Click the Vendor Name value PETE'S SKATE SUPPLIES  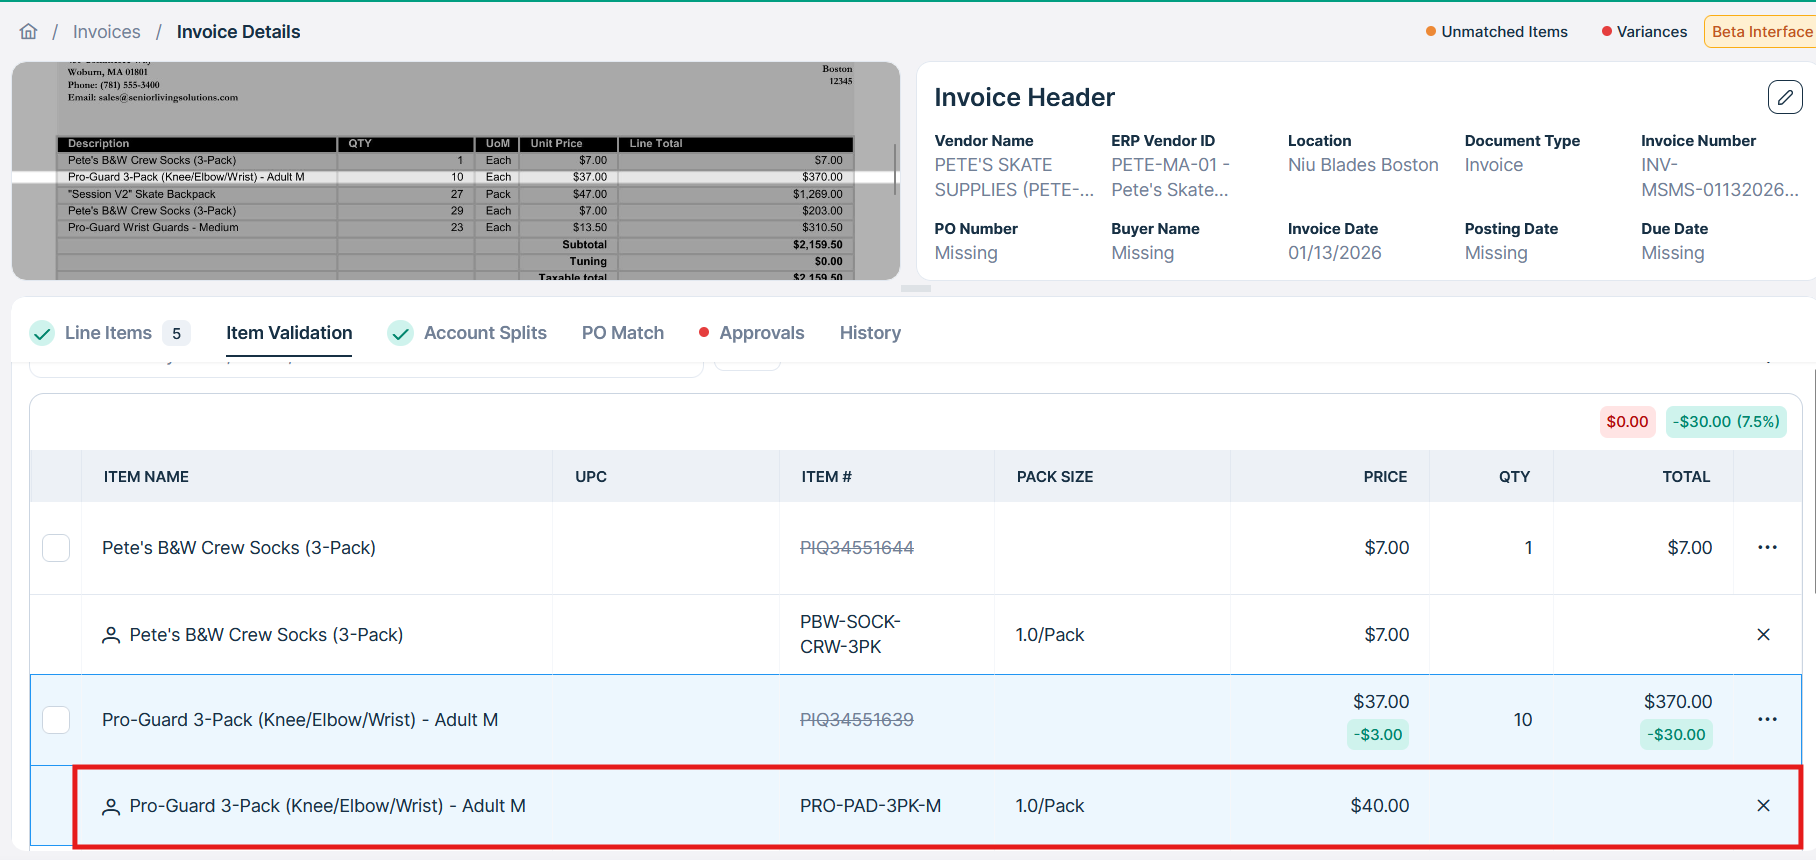[1014, 177]
